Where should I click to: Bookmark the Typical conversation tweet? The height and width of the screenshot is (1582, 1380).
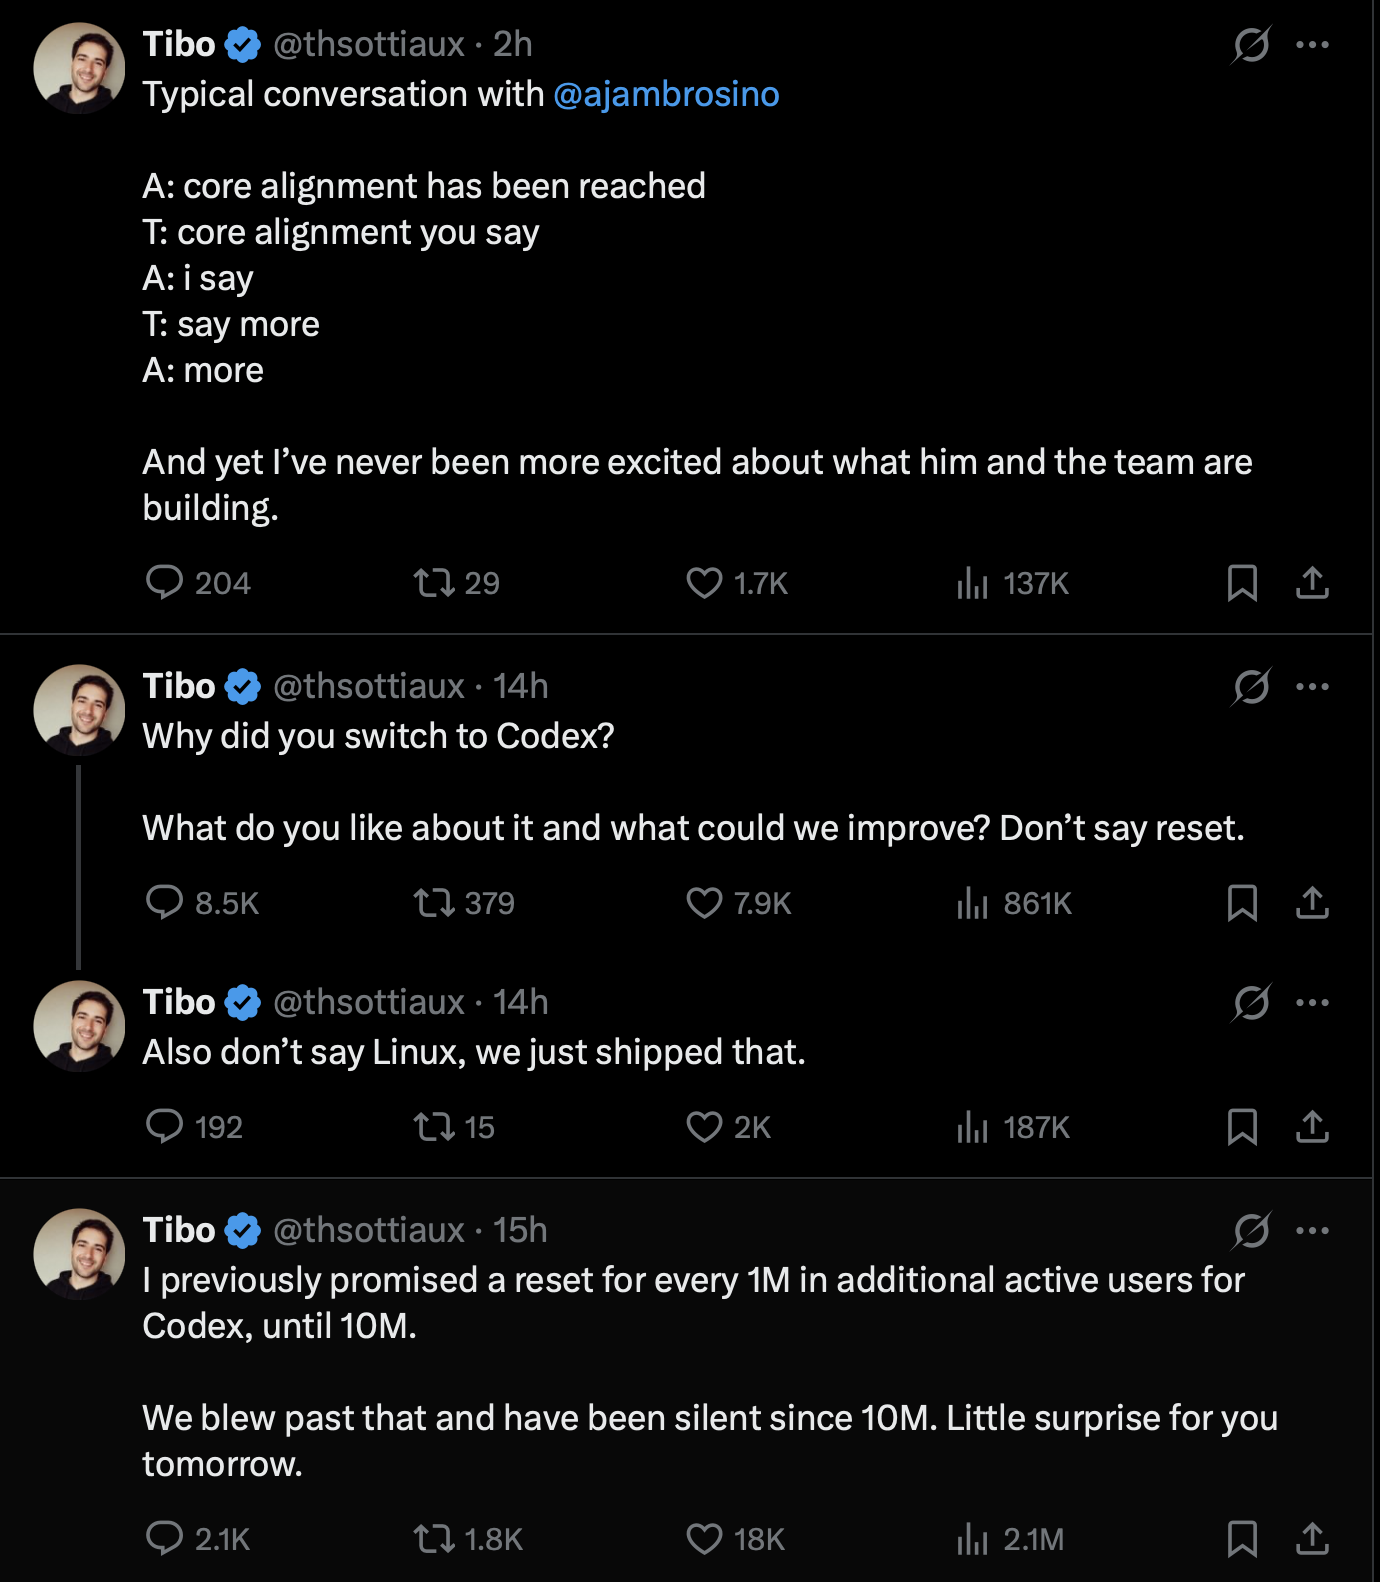1242,583
